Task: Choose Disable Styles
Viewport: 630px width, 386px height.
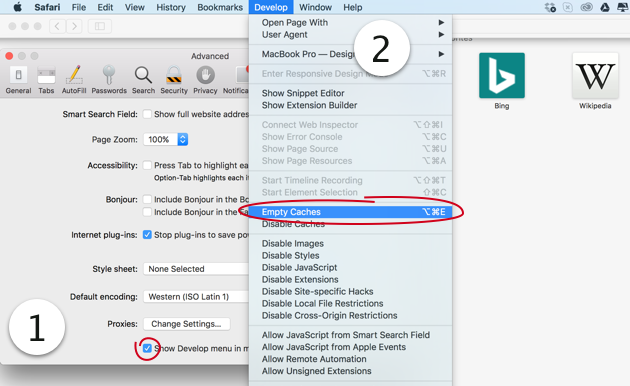Action: click(350, 255)
